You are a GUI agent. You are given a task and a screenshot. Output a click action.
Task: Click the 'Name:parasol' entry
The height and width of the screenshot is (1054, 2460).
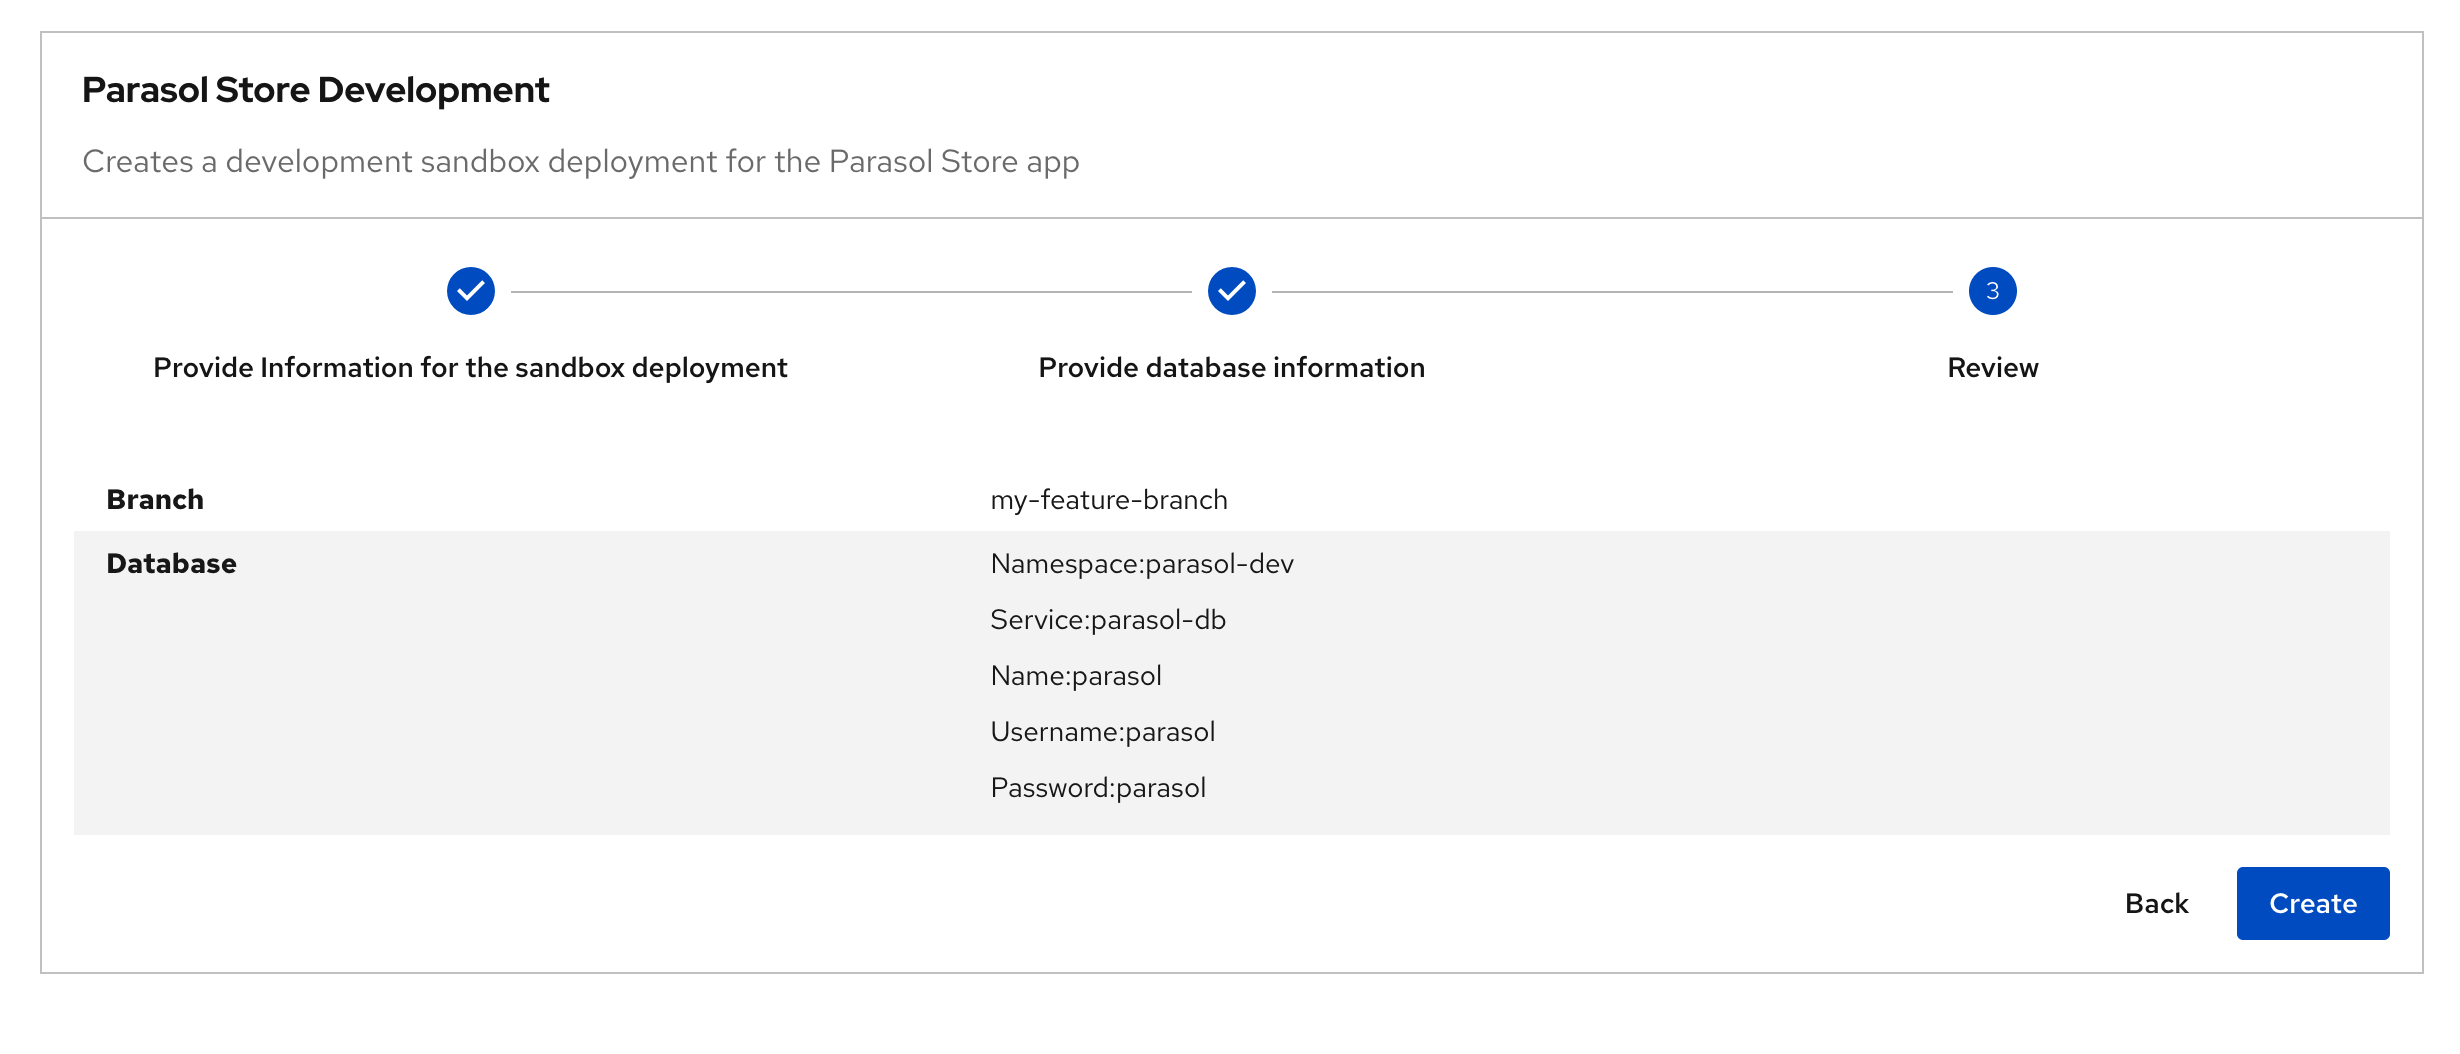(1076, 676)
